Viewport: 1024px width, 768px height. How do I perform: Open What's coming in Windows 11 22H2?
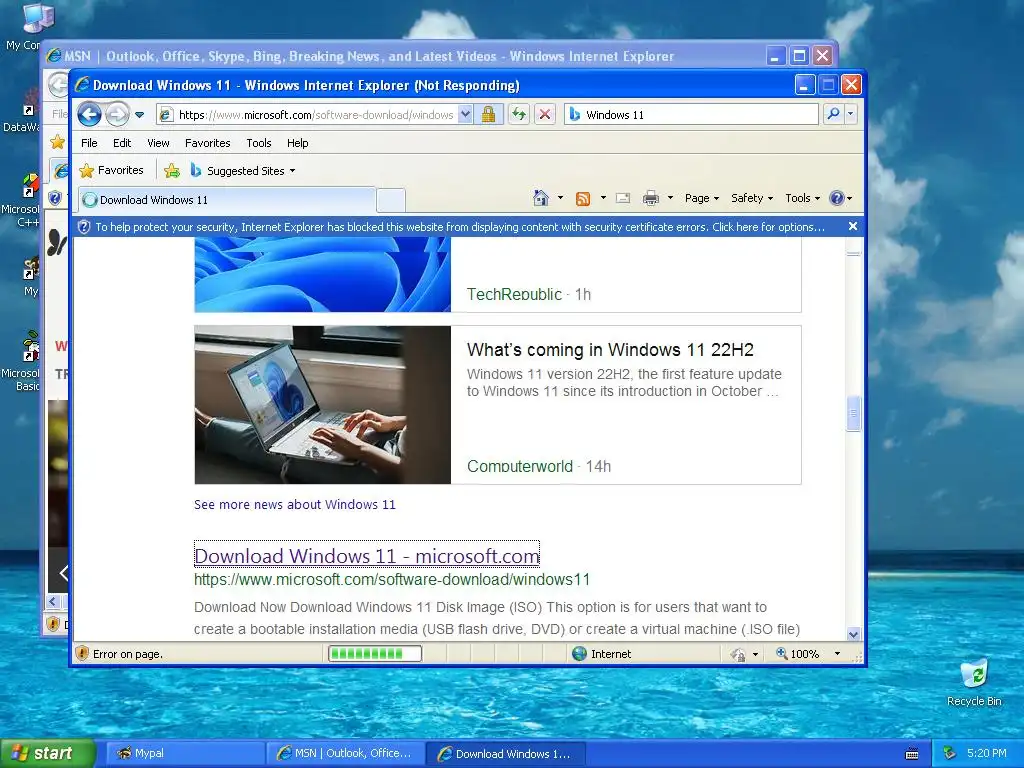click(x=610, y=350)
